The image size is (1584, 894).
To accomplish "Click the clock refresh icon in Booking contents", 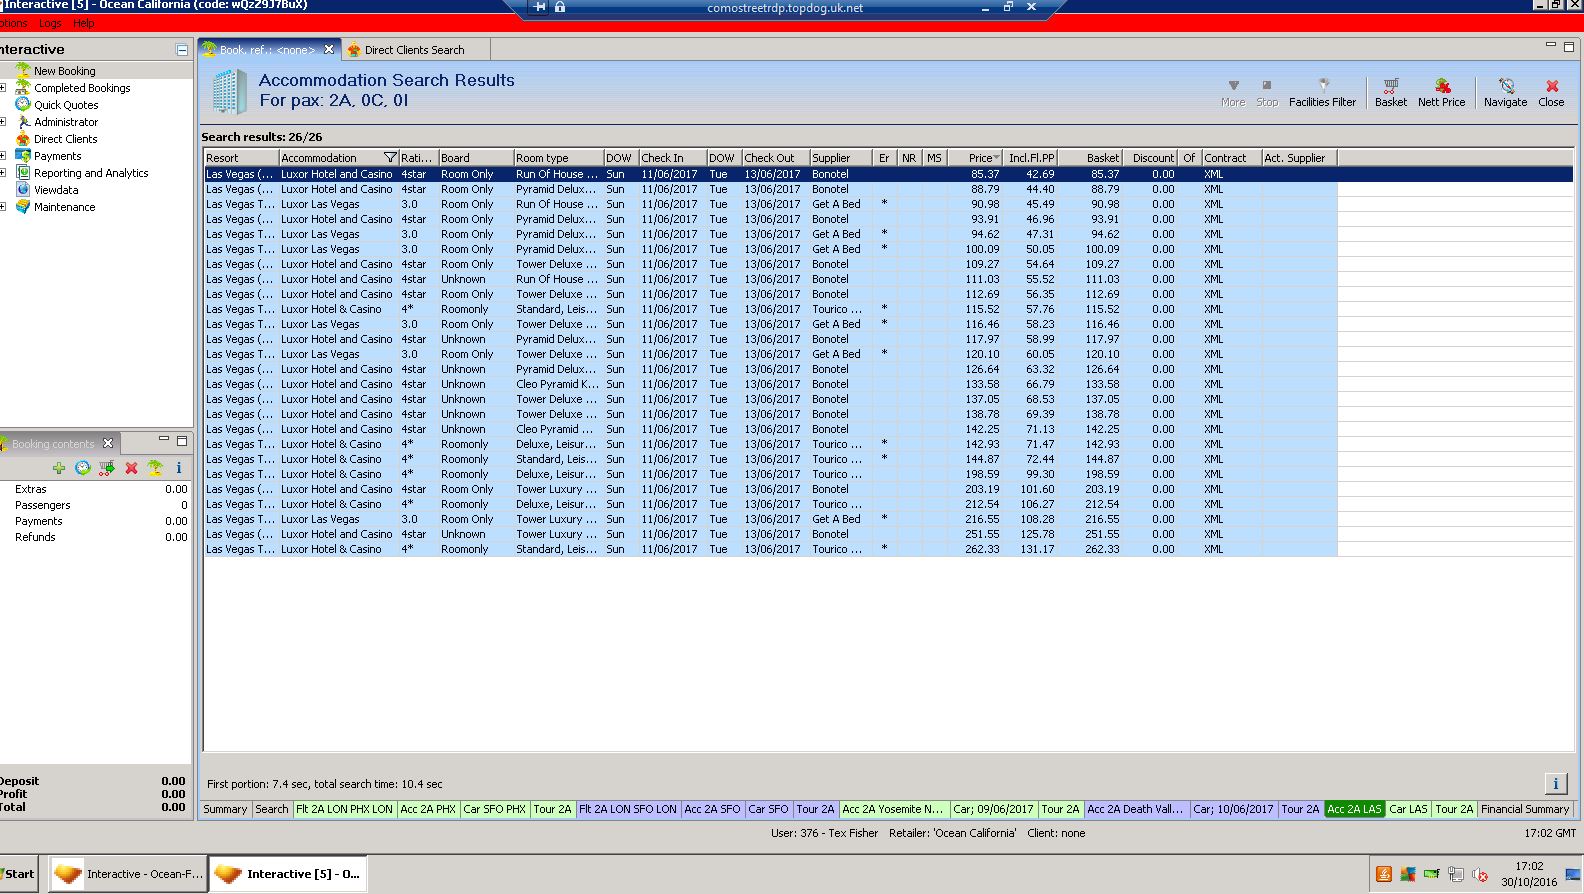I will (83, 467).
